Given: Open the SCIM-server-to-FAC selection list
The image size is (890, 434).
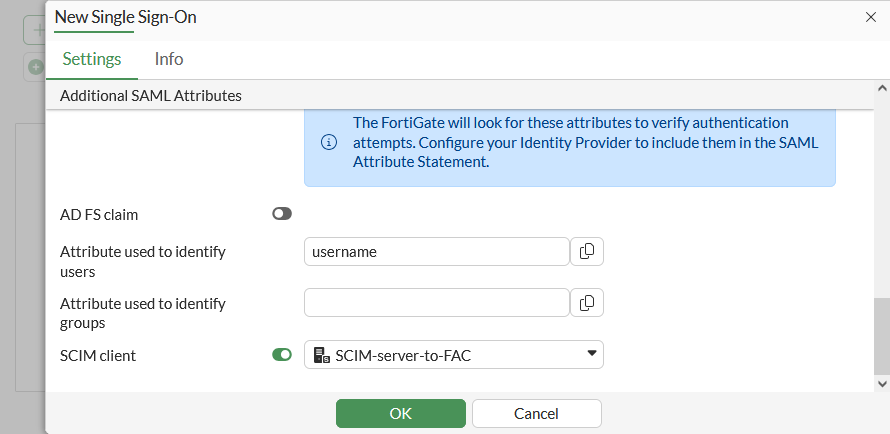Looking at the screenshot, I should 453,354.
